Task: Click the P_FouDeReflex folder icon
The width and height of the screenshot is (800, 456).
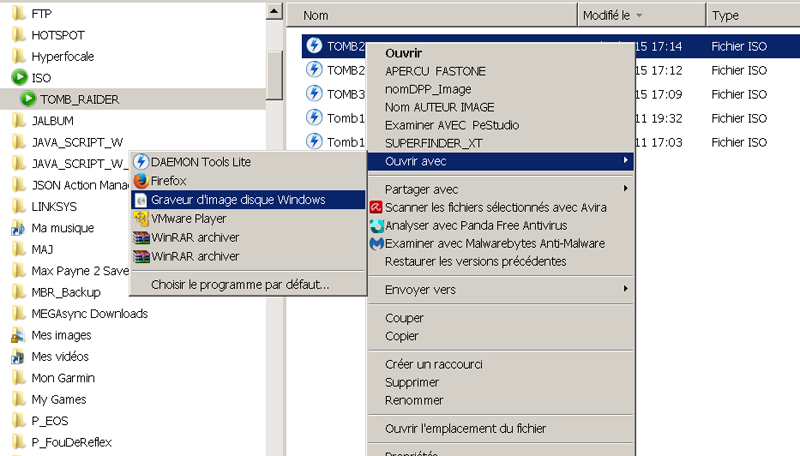Action: point(18,442)
